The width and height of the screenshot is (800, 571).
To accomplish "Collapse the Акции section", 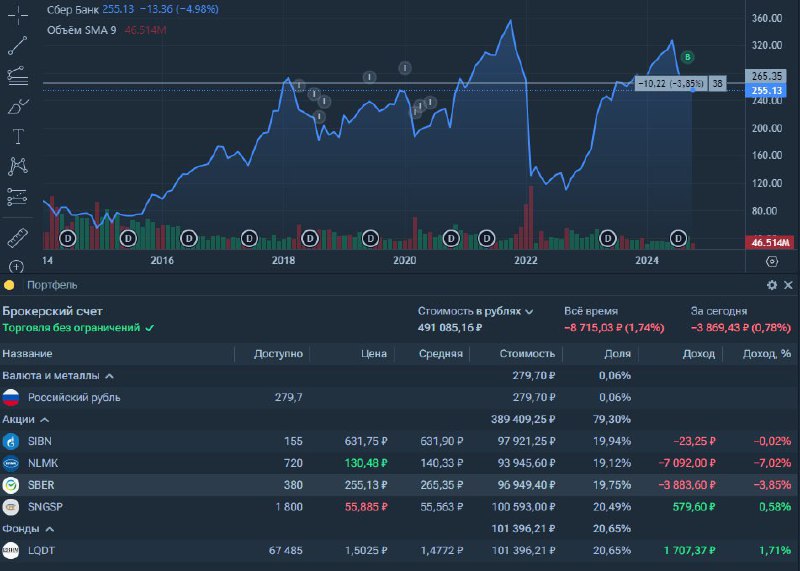I will (44, 420).
